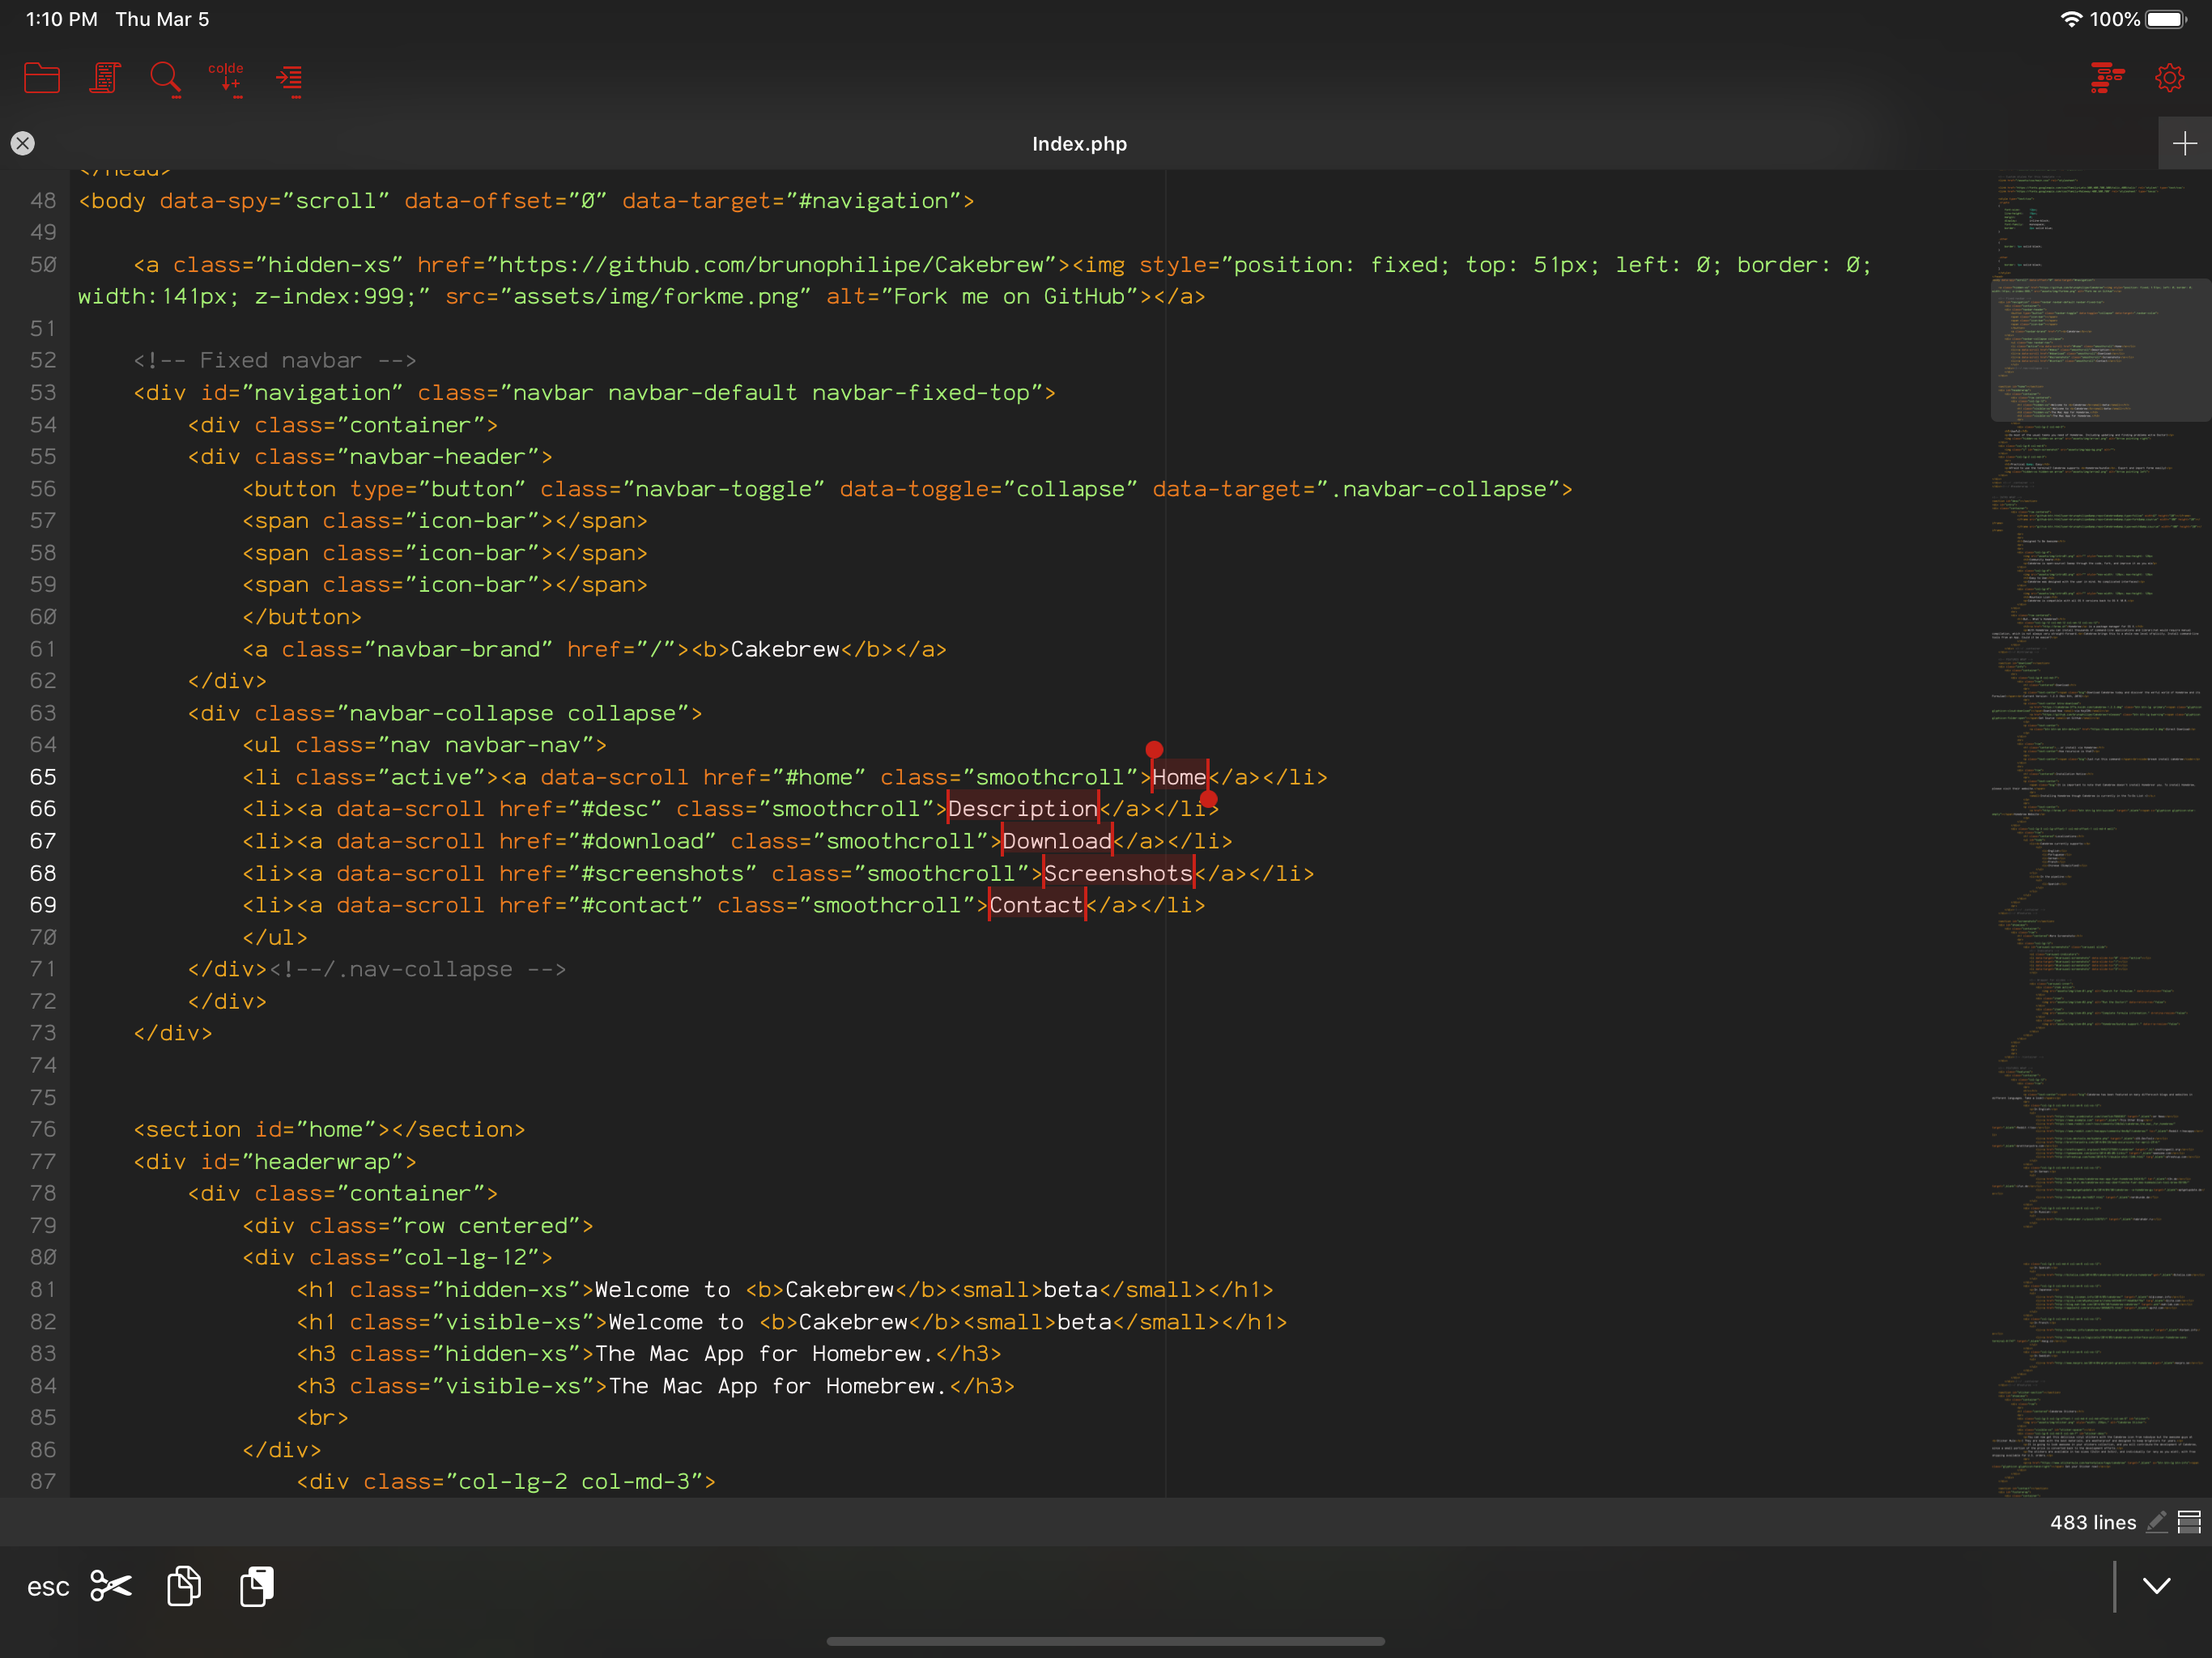The width and height of the screenshot is (2212, 1658).
Task: Toggle the pencil edit mode icon
Action: point(2157,1522)
